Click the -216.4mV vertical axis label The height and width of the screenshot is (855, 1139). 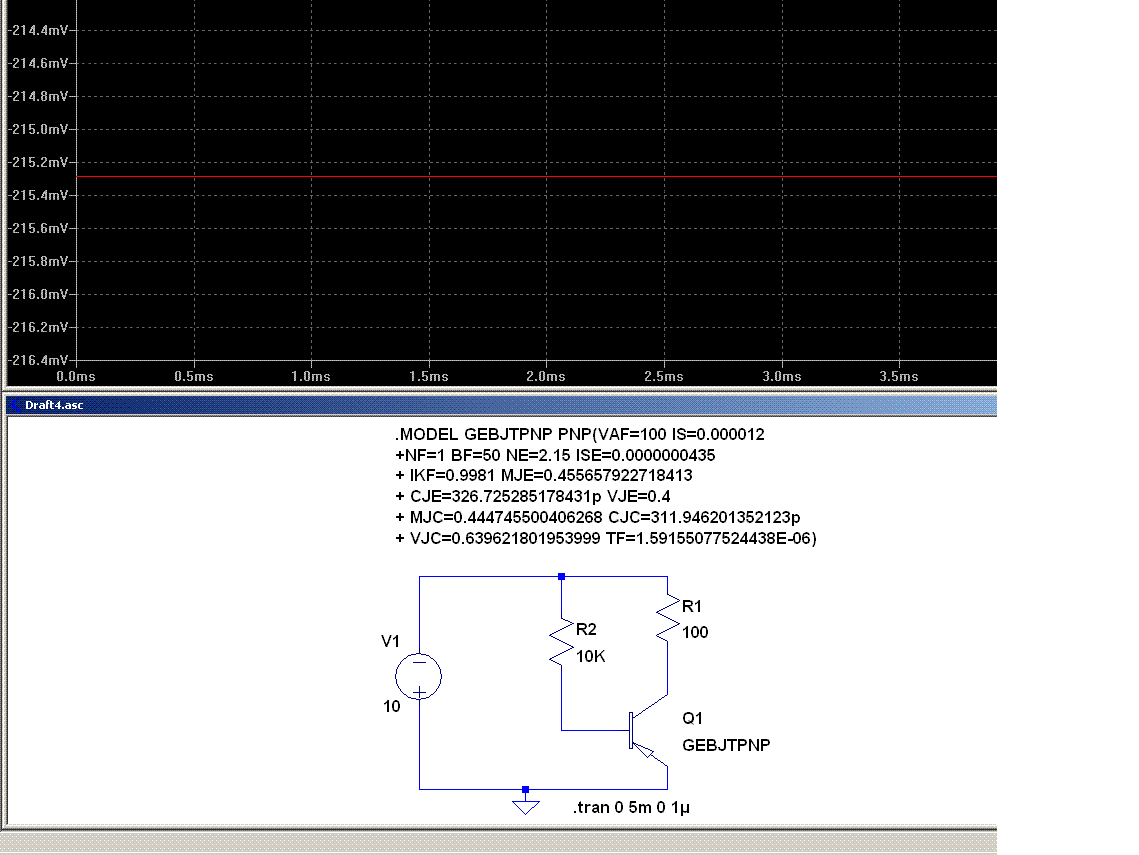click(38, 360)
